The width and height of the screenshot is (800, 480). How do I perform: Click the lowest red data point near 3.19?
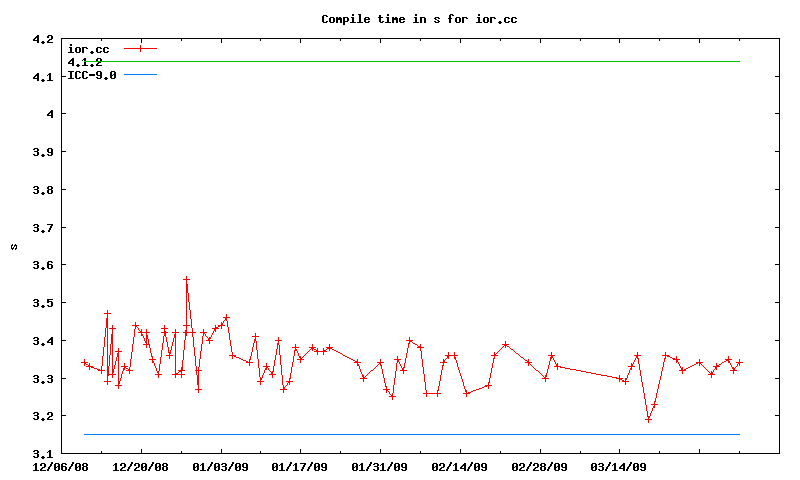pos(648,419)
